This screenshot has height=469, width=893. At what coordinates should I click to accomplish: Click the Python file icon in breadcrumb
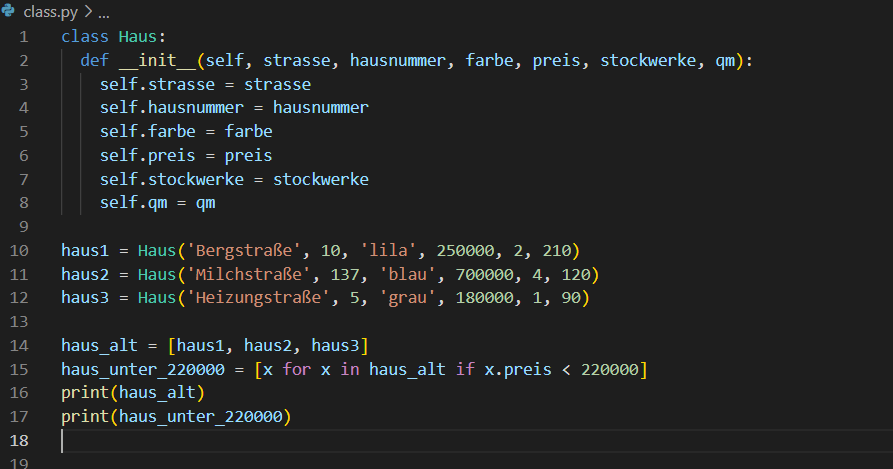[9, 11]
